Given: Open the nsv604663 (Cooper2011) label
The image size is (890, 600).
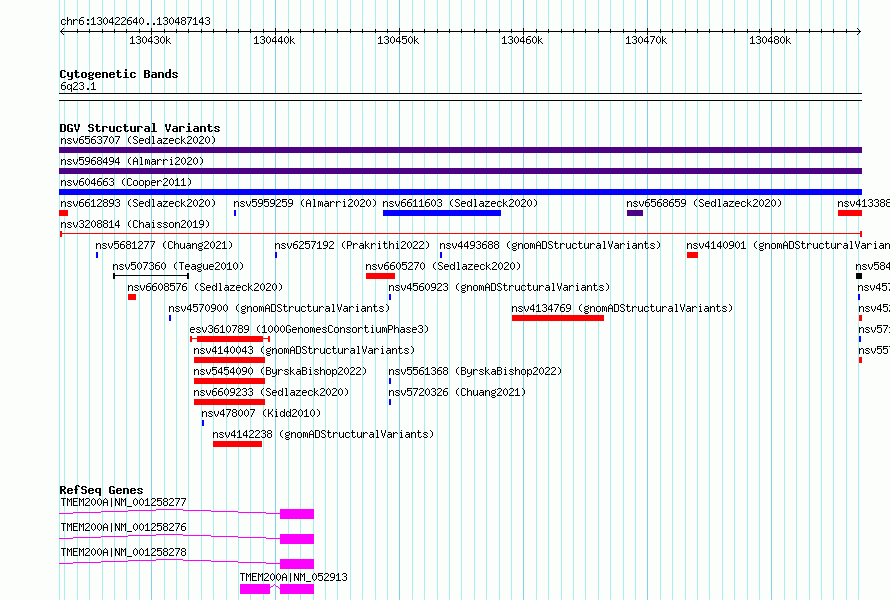Looking at the screenshot, I should pyautogui.click(x=126, y=182).
